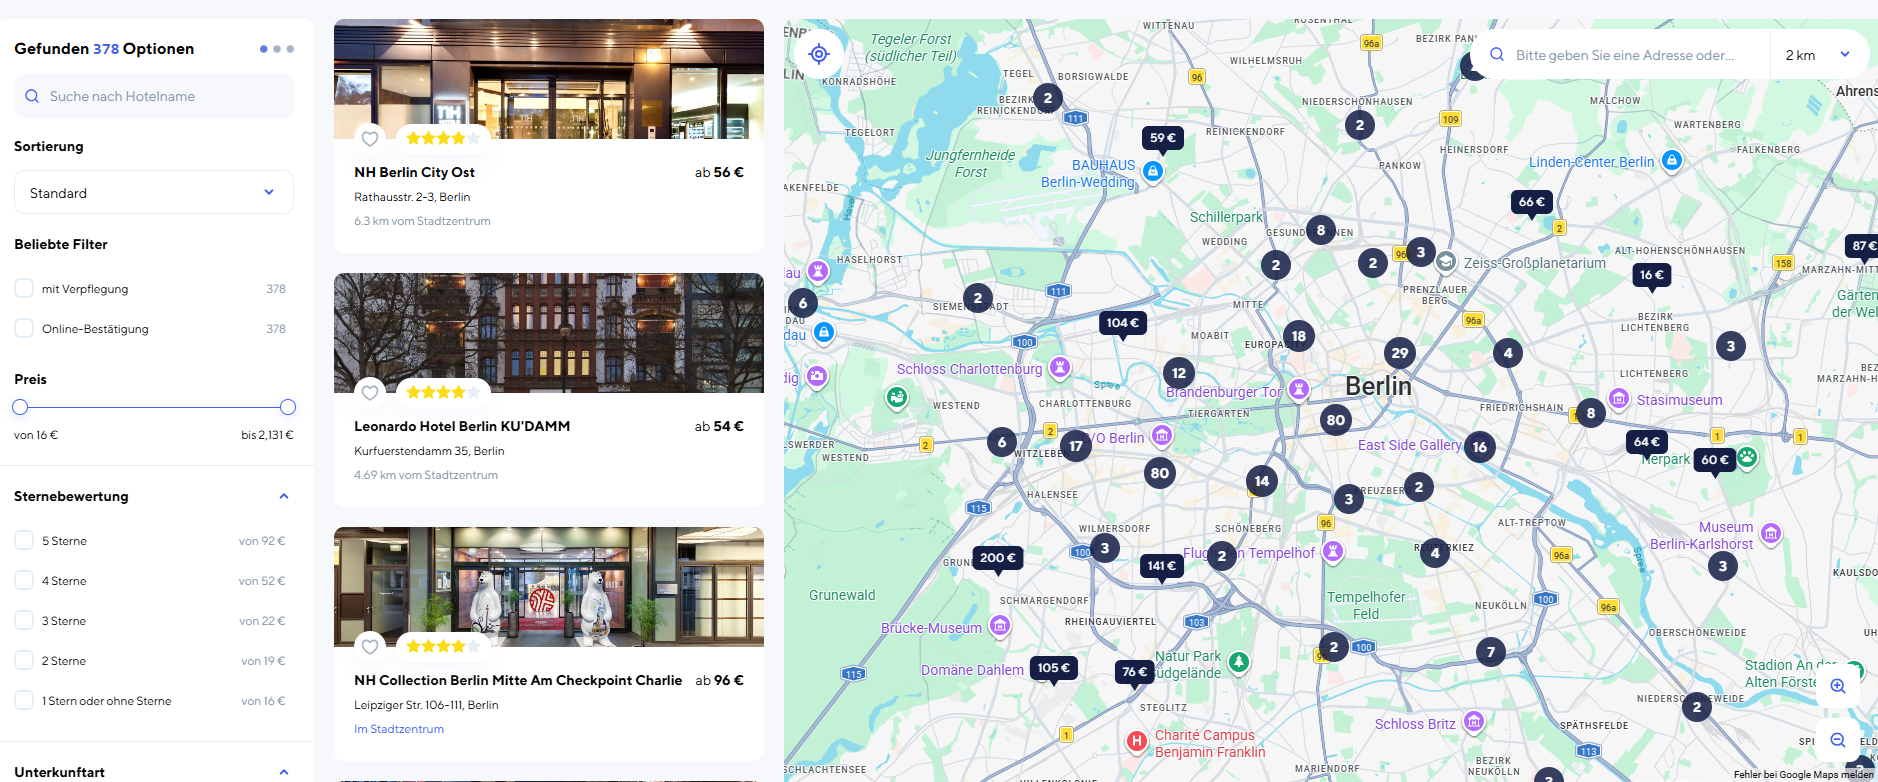Open the Standard sorting dropdown
Image resolution: width=1878 pixels, height=782 pixels.
click(154, 192)
